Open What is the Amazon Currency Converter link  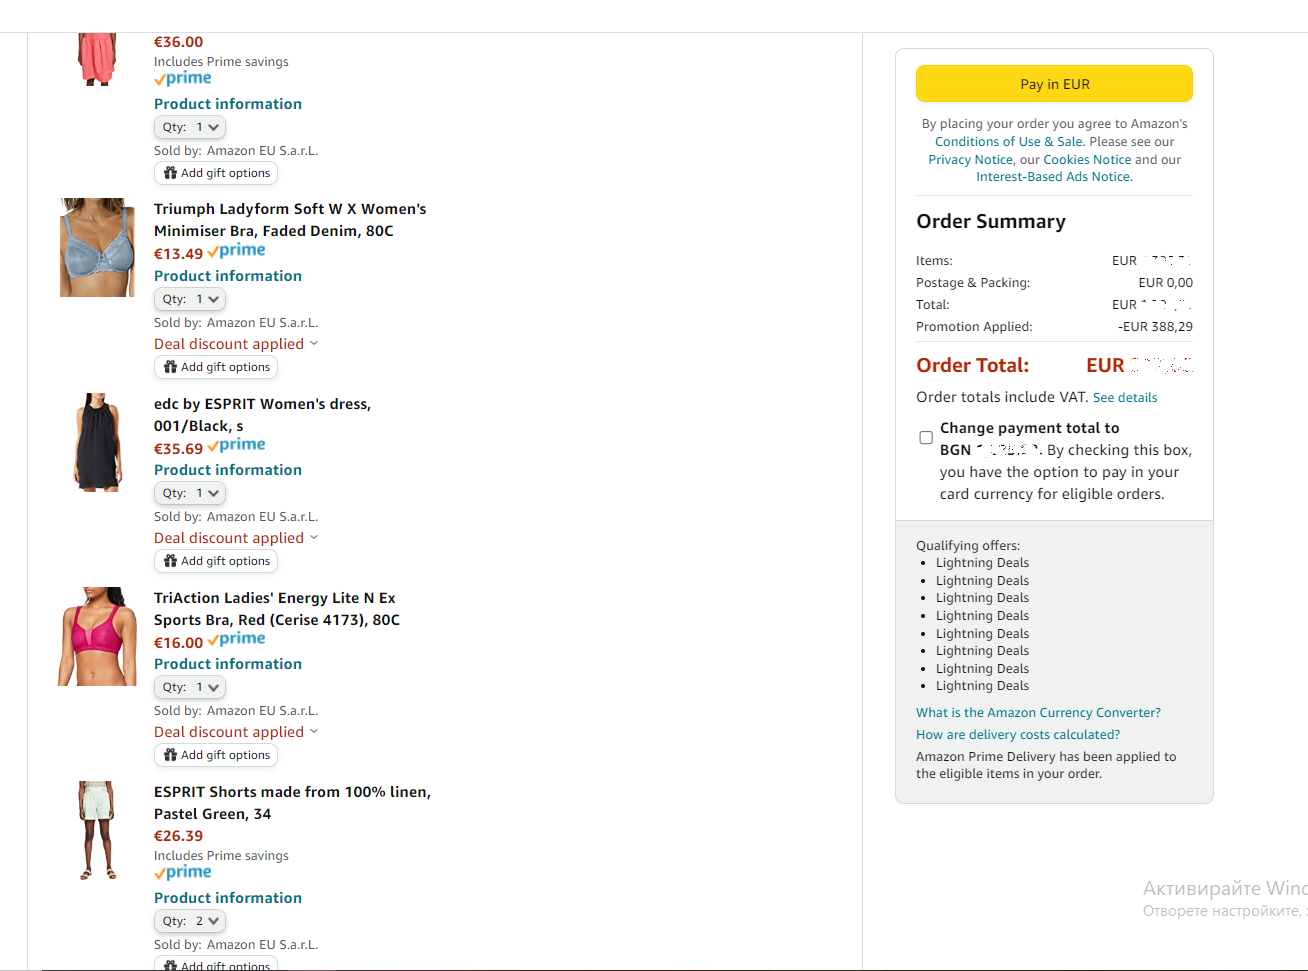click(1038, 713)
